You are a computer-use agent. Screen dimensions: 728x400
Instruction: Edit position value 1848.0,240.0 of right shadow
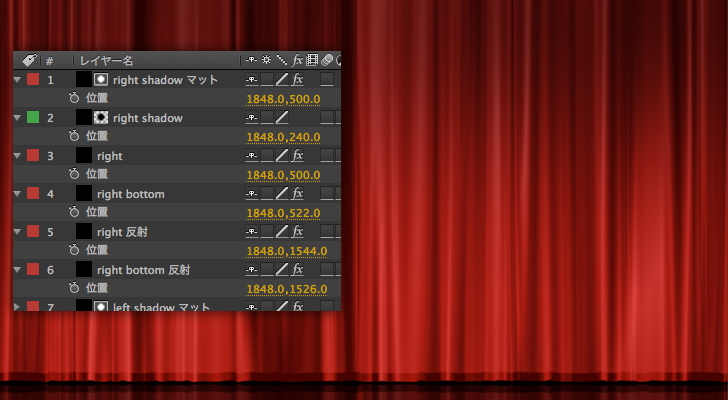coord(283,137)
